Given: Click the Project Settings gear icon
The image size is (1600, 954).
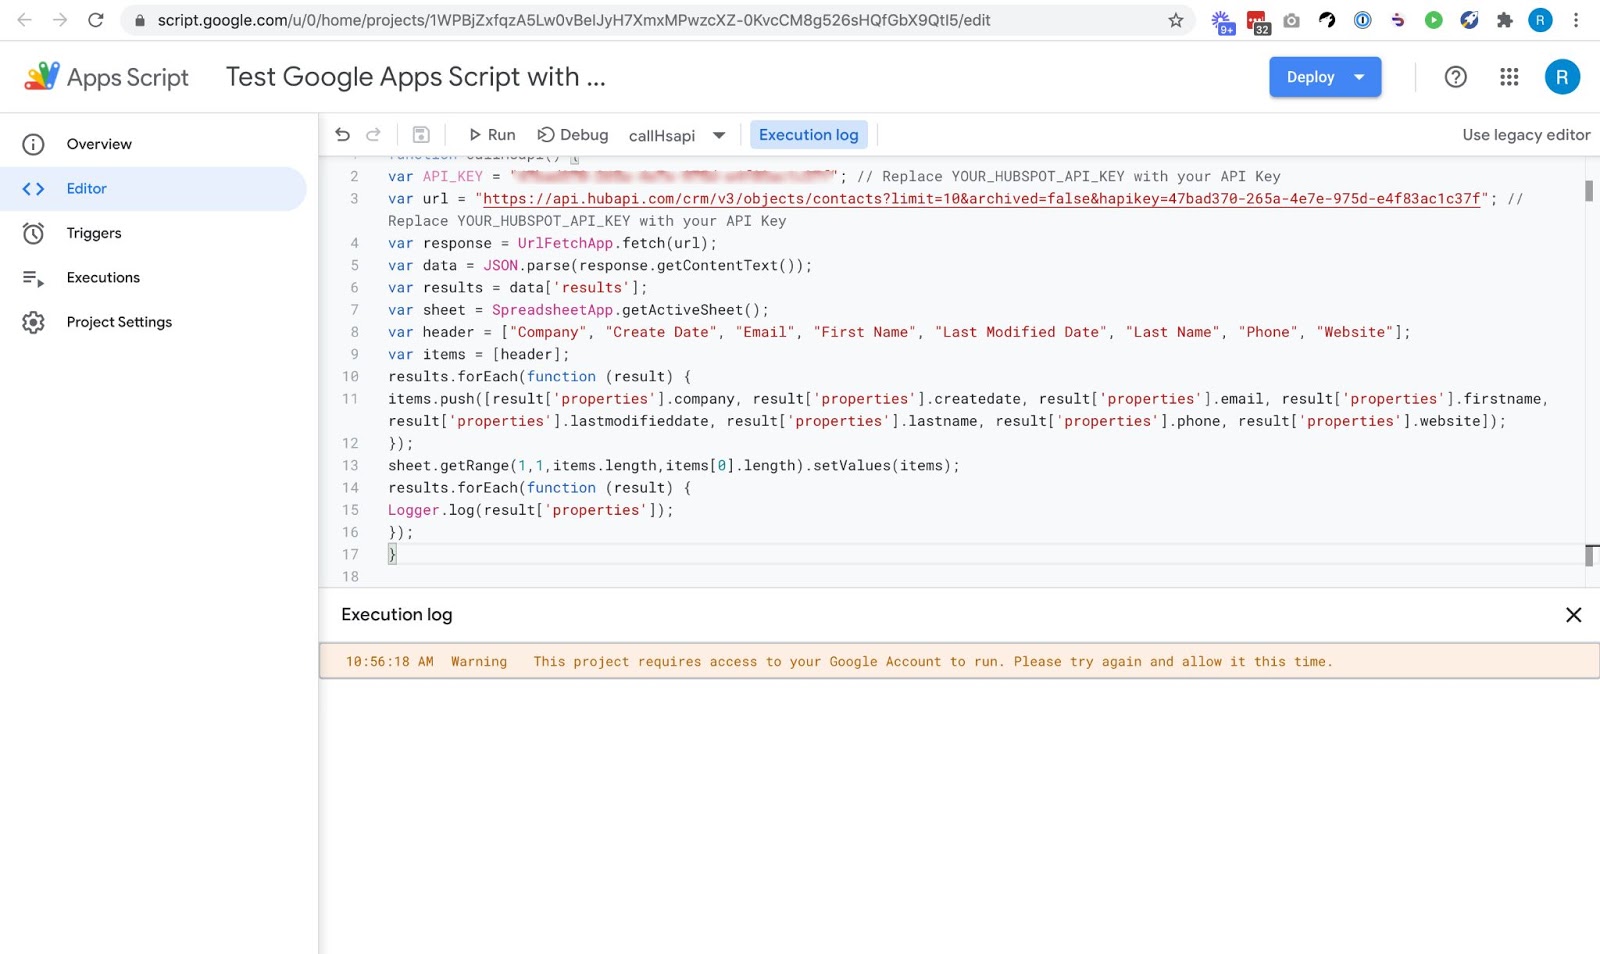Looking at the screenshot, I should [x=34, y=322].
